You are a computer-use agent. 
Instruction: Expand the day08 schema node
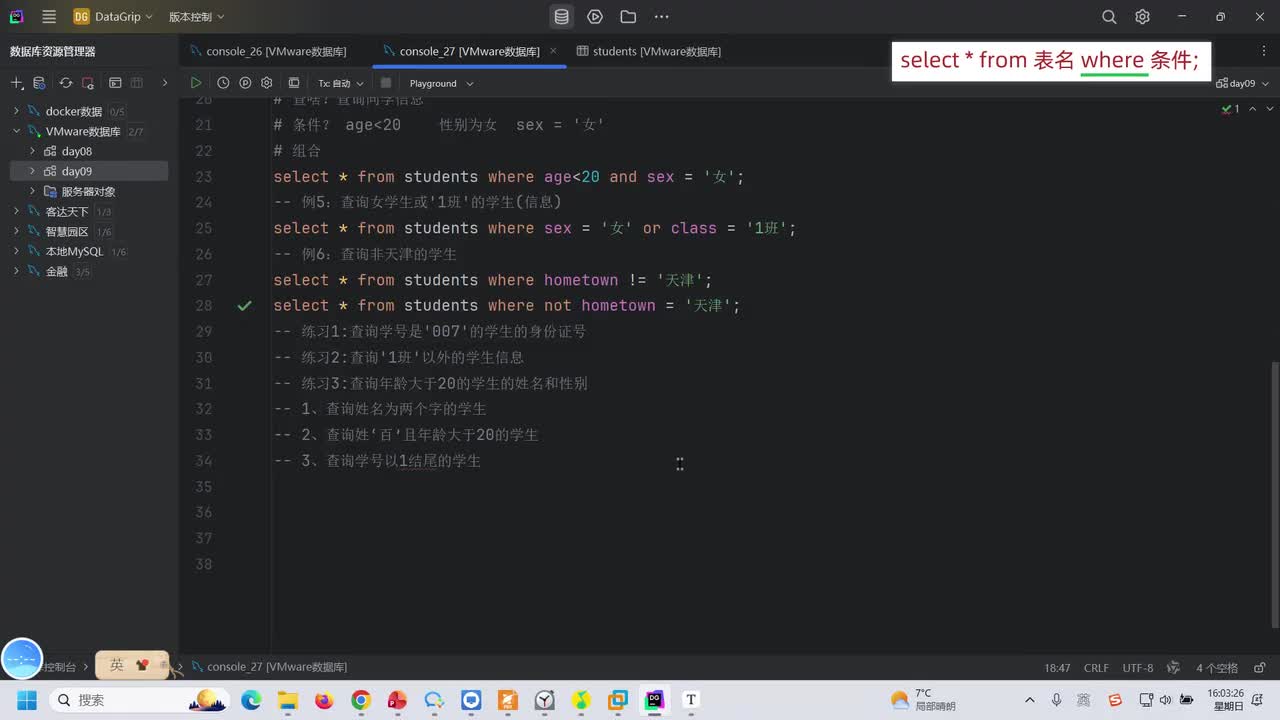(x=32, y=151)
